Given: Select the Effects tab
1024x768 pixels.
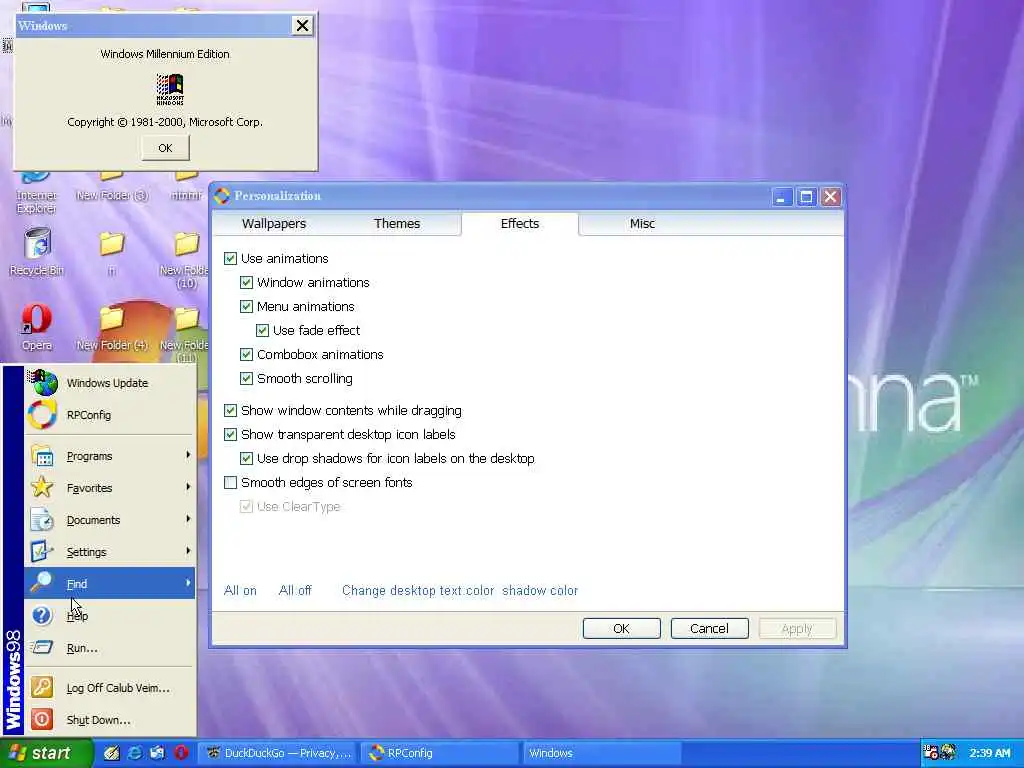Looking at the screenshot, I should (520, 223).
